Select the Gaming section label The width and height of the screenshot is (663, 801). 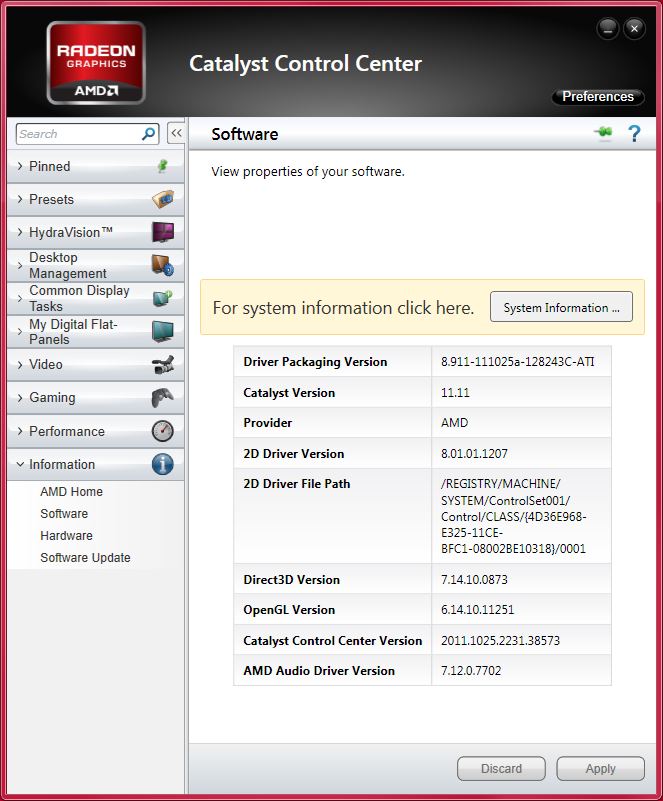click(x=52, y=397)
